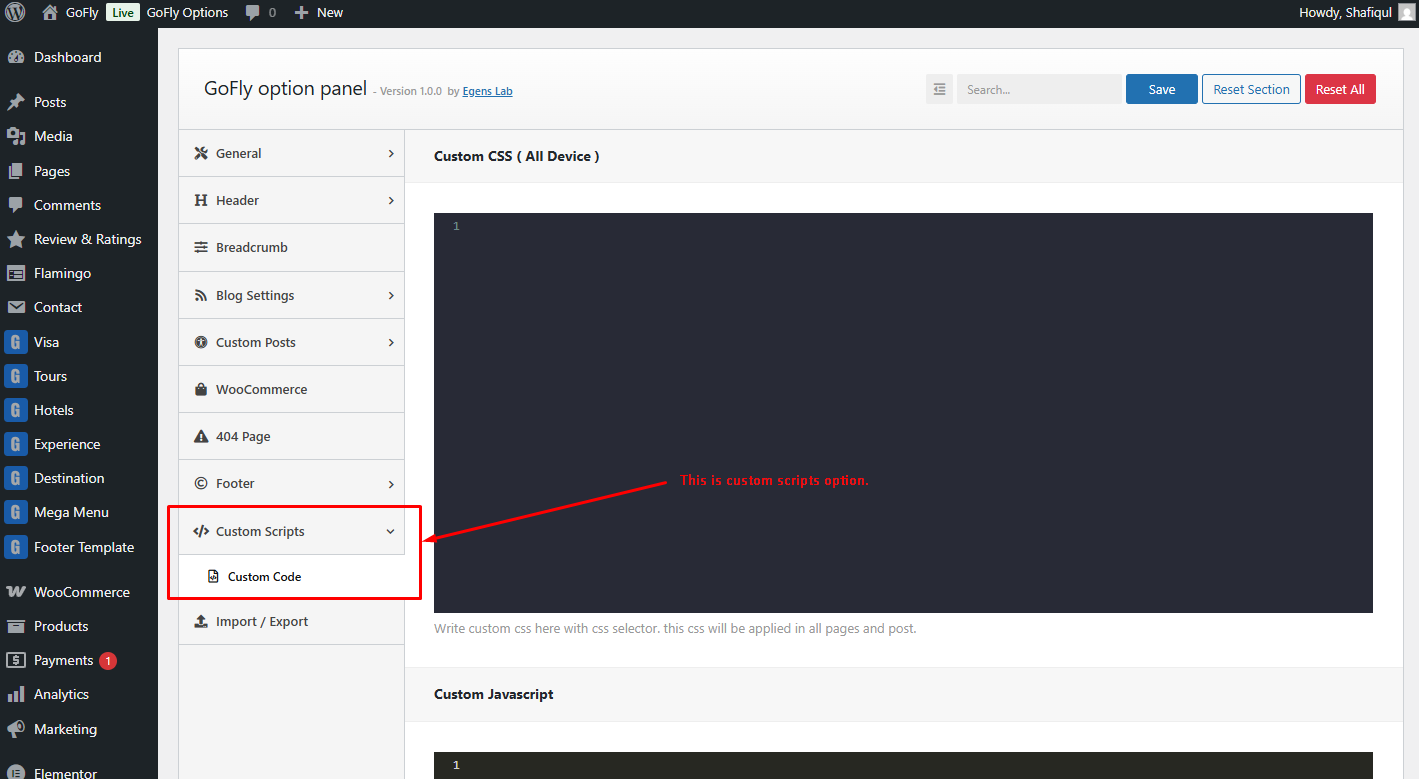The height and width of the screenshot is (779, 1419).
Task: Click the Experience G icon in sidebar
Action: pyautogui.click(x=16, y=444)
